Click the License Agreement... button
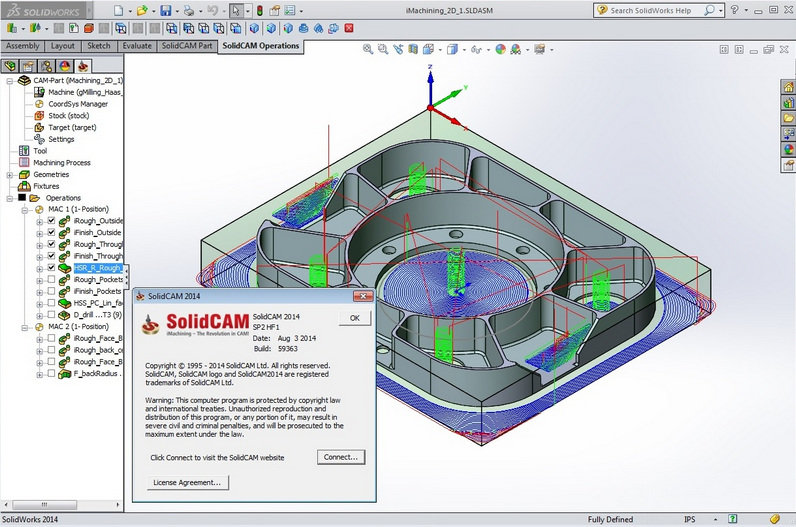796x527 pixels. (188, 482)
